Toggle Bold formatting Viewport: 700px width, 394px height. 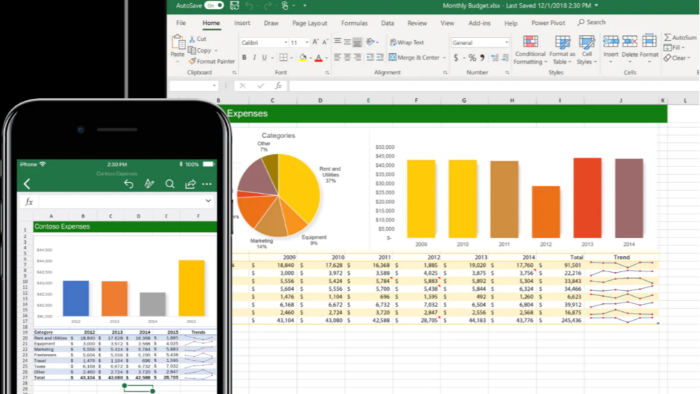(244, 58)
